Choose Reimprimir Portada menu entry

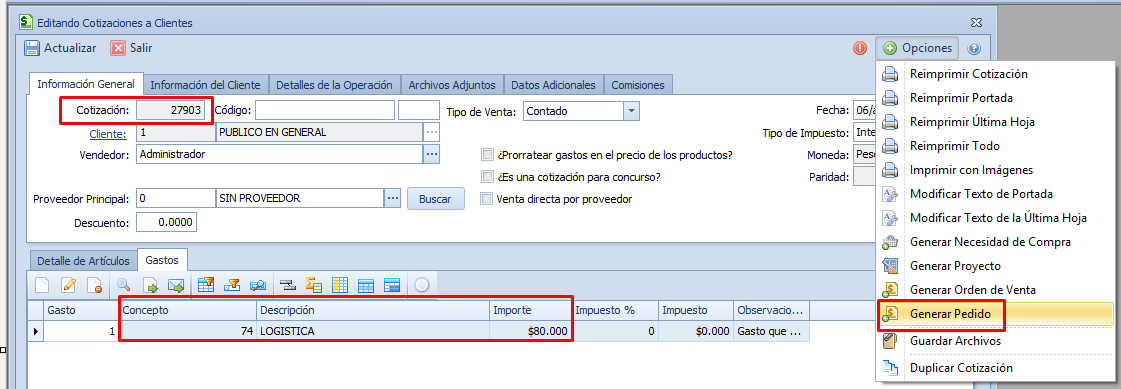994,98
